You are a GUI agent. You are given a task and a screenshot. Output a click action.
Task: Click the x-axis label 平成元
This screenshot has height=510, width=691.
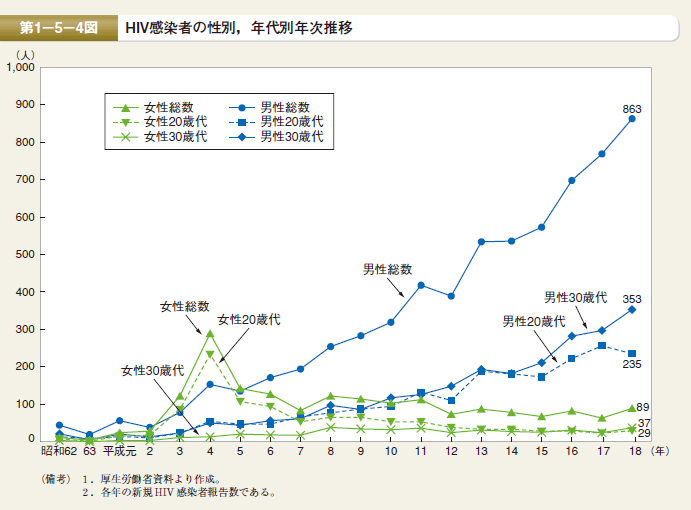click(x=119, y=451)
